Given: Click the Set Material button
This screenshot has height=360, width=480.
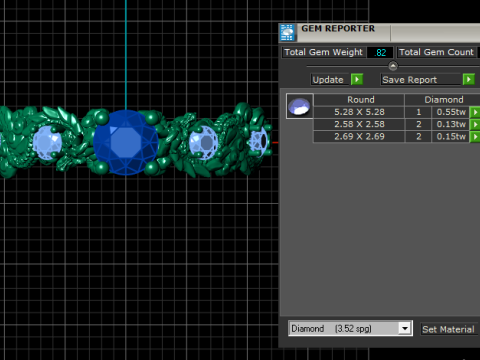Looking at the screenshot, I should (x=449, y=329).
